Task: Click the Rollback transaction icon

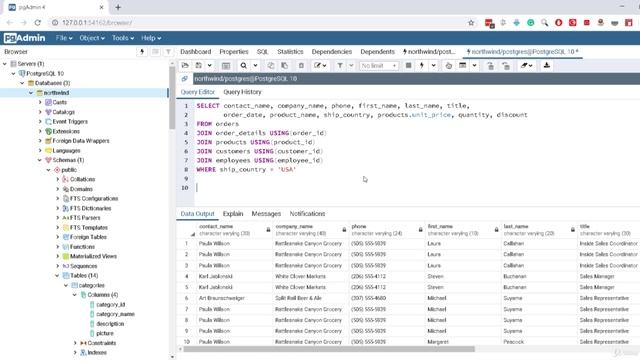Action: pyautogui.click(x=506, y=66)
